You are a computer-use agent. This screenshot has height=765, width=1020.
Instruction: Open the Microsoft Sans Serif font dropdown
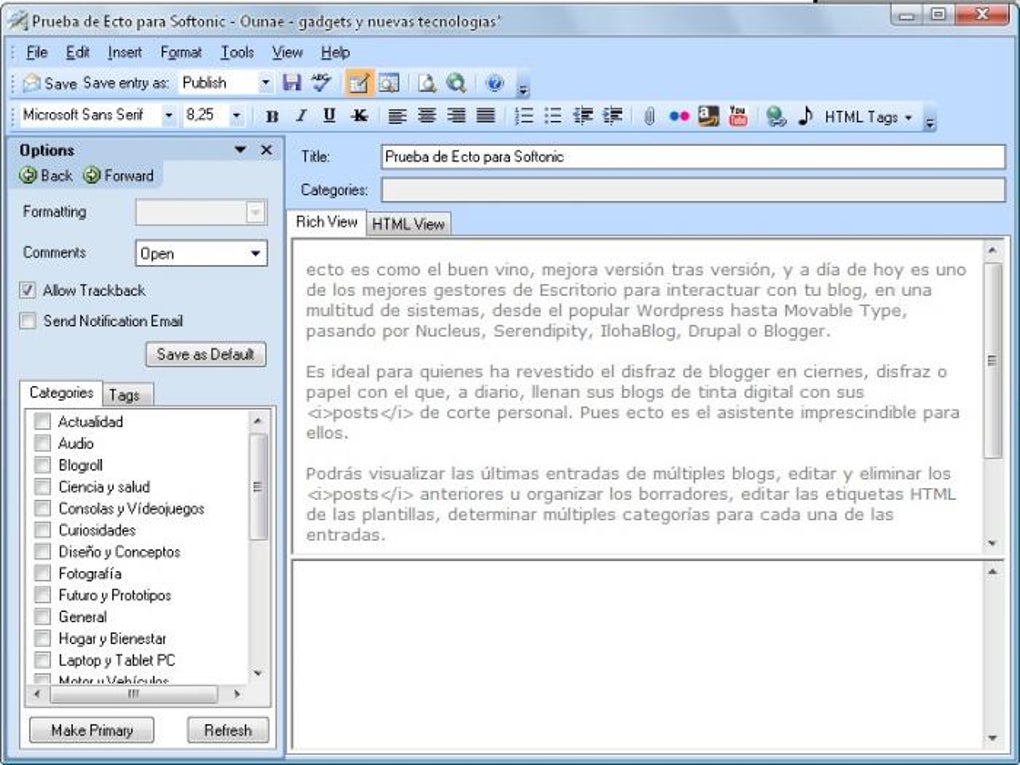(168, 116)
